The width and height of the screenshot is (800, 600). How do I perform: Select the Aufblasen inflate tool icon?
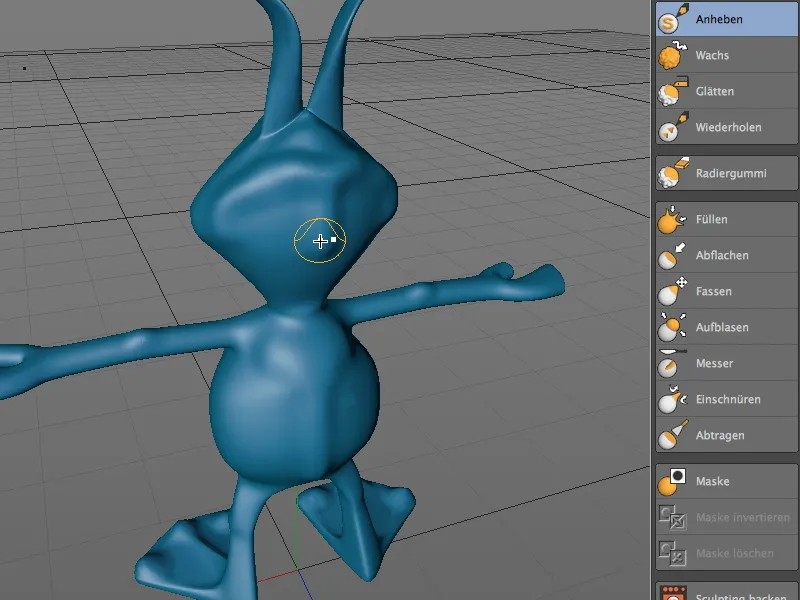click(x=672, y=327)
